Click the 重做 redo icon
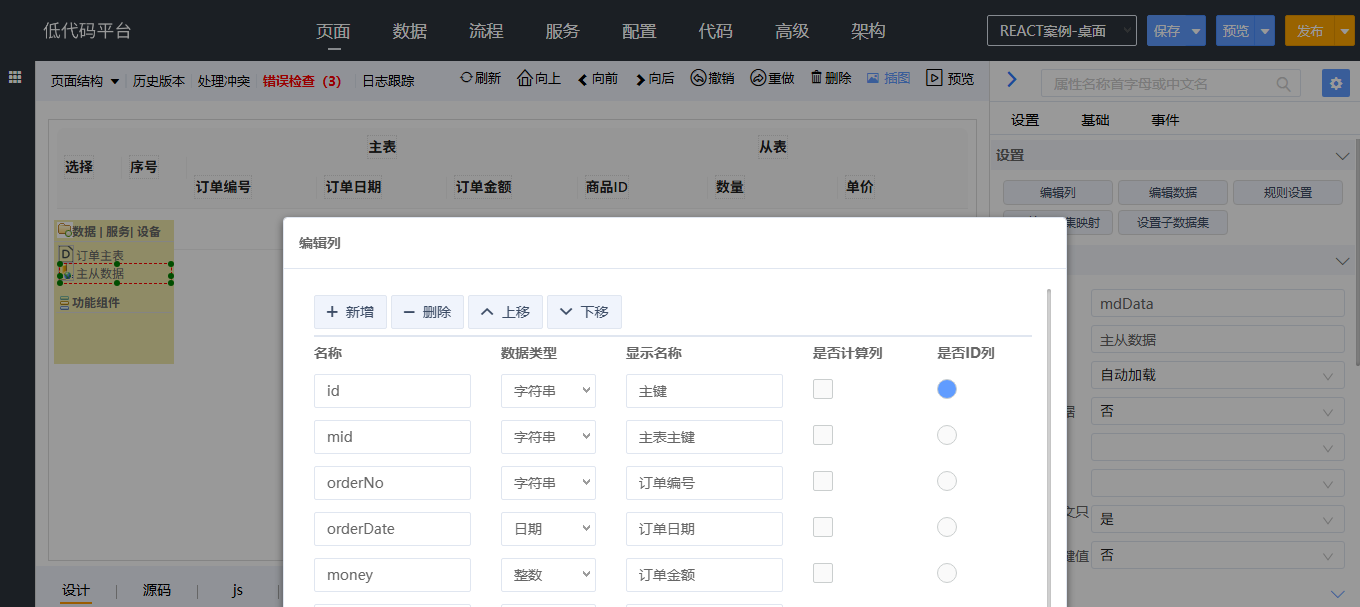1360x607 pixels. click(x=758, y=78)
